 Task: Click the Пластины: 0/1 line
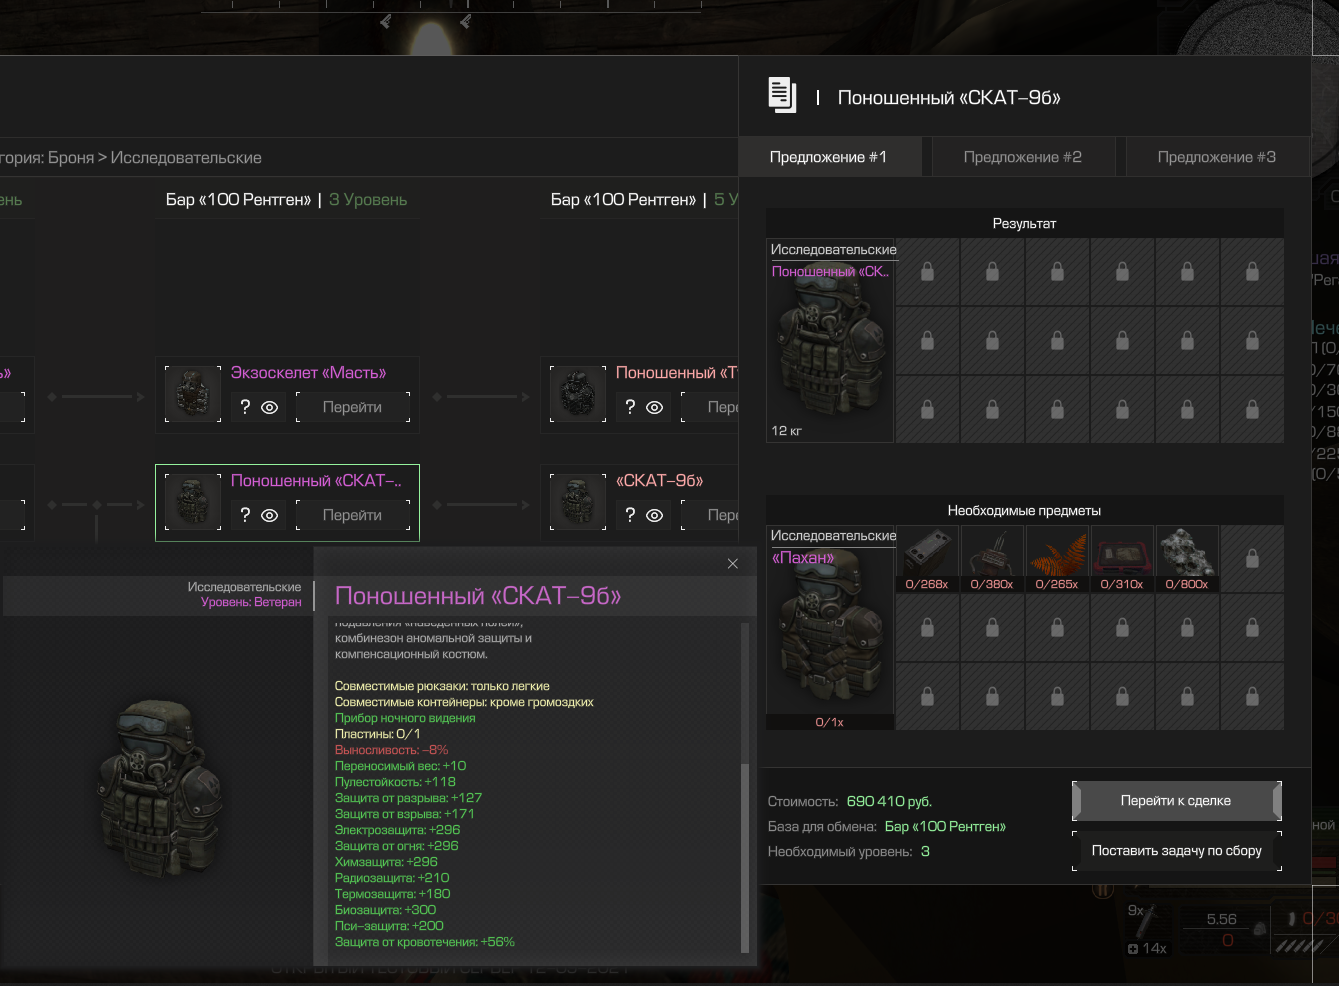(377, 734)
